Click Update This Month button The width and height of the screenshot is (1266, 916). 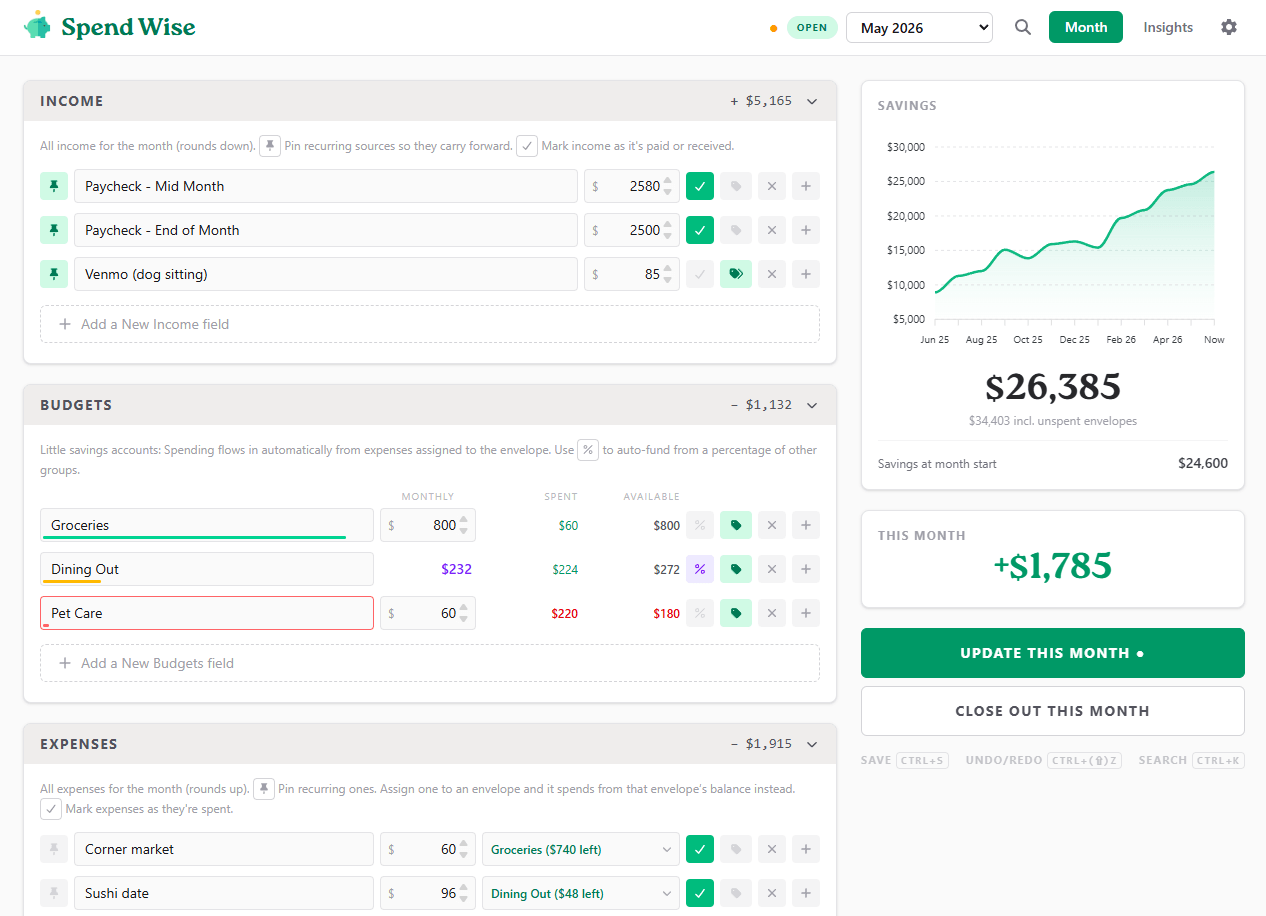(x=1053, y=653)
